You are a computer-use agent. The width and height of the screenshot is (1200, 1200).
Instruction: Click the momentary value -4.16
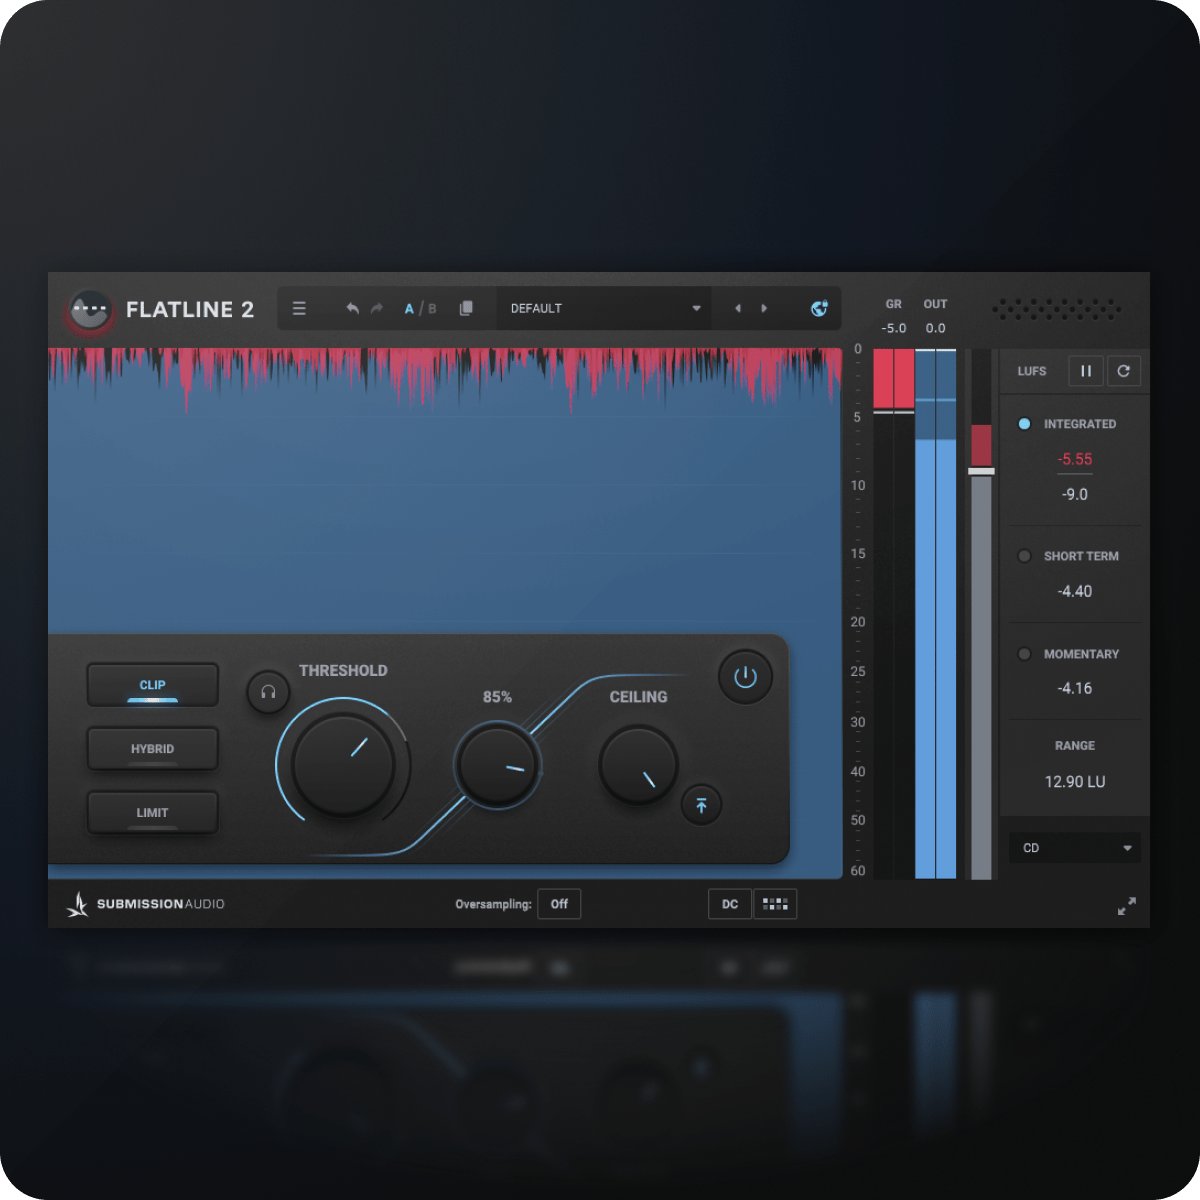pyautogui.click(x=1075, y=688)
